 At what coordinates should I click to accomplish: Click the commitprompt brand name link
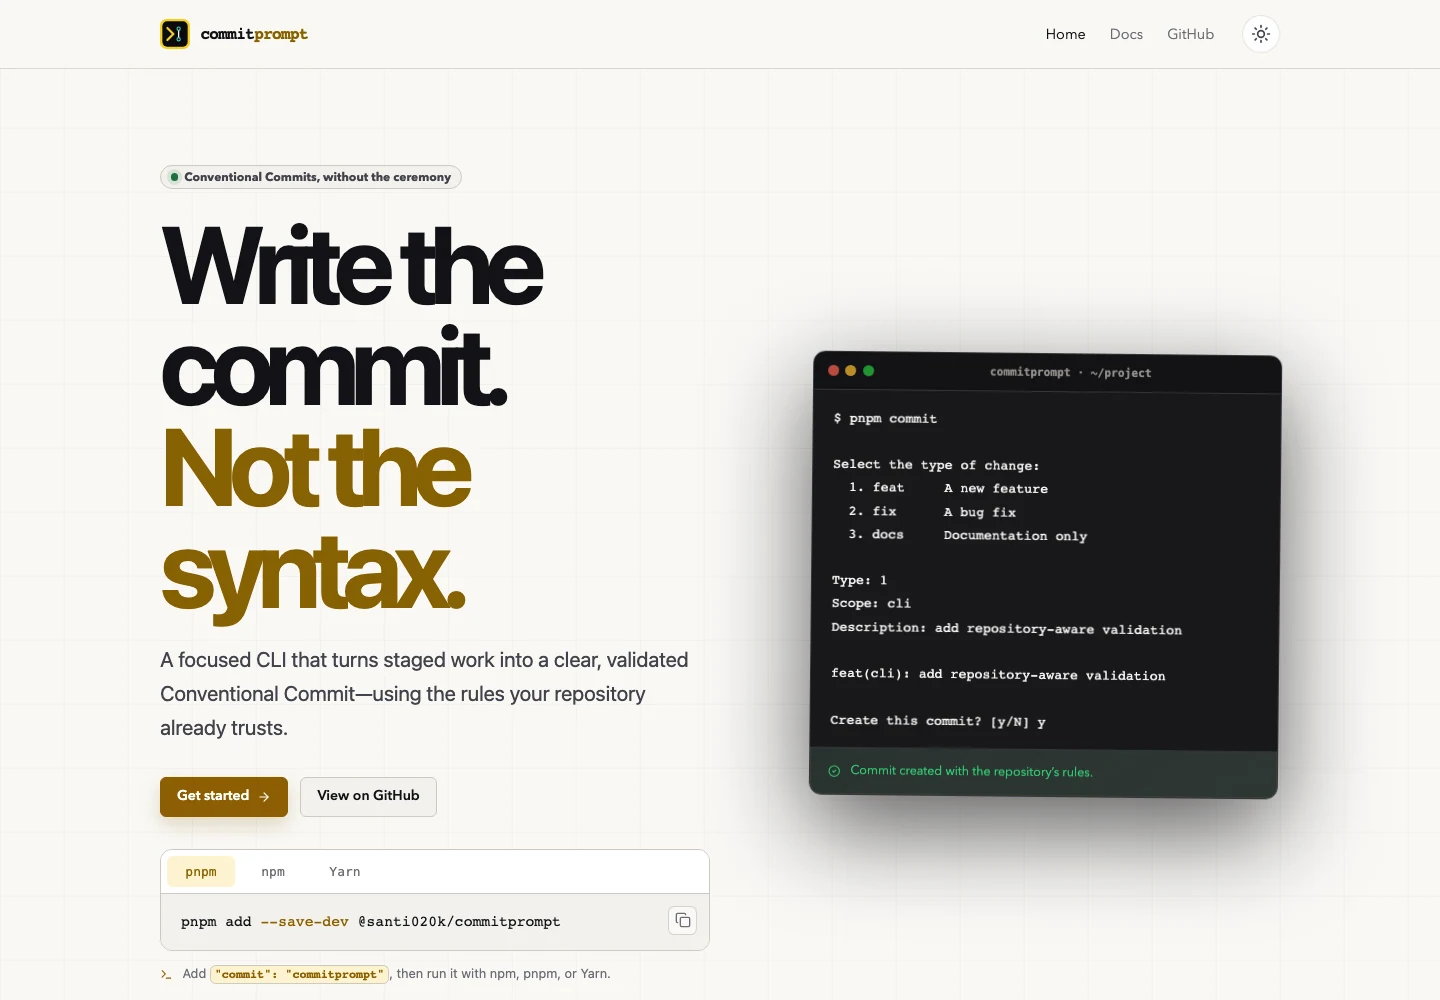click(254, 34)
